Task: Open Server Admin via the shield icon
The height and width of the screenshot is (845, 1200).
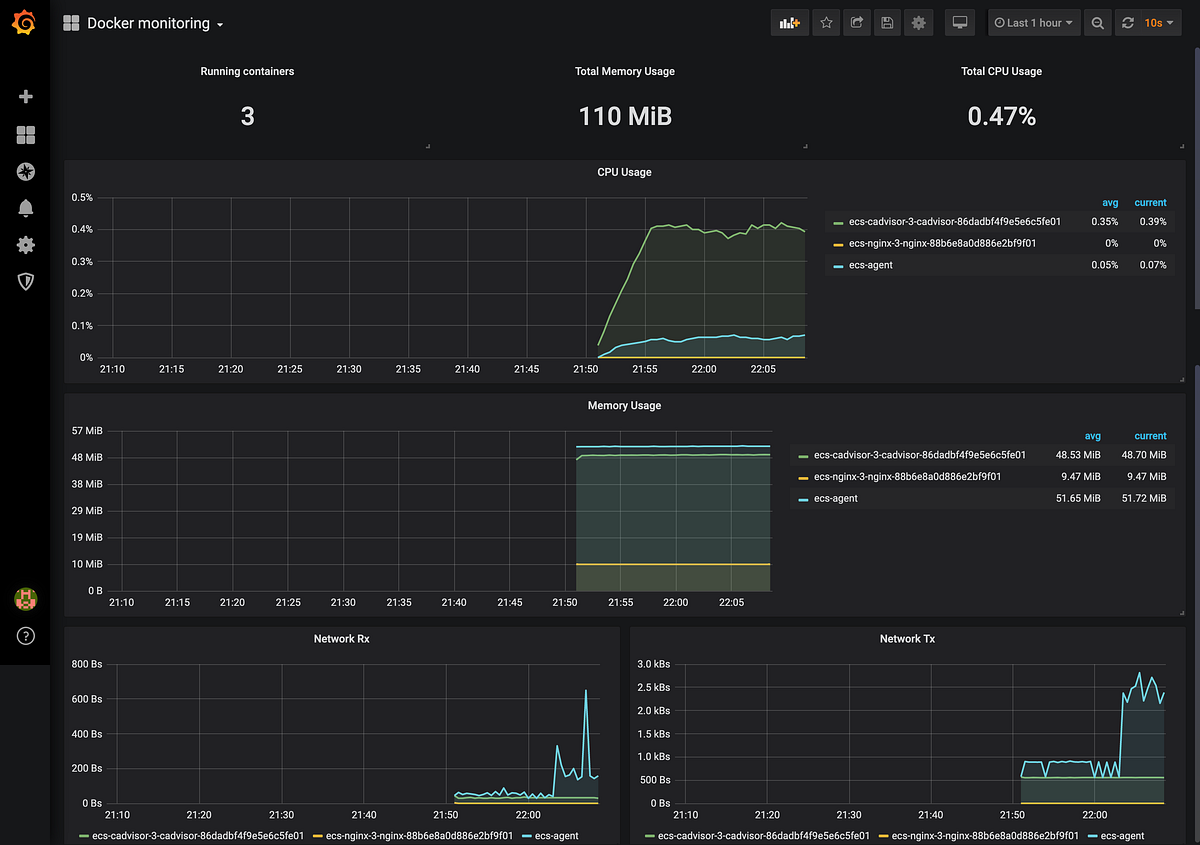Action: (x=25, y=281)
